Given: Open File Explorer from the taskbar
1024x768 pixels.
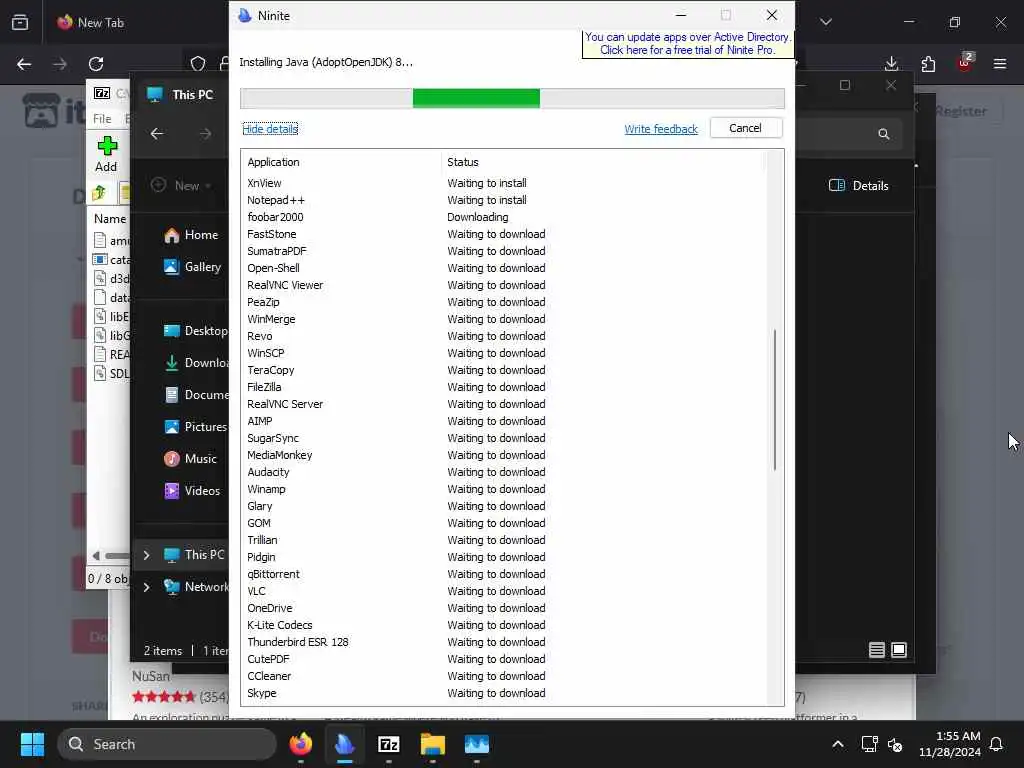Looking at the screenshot, I should [432, 744].
